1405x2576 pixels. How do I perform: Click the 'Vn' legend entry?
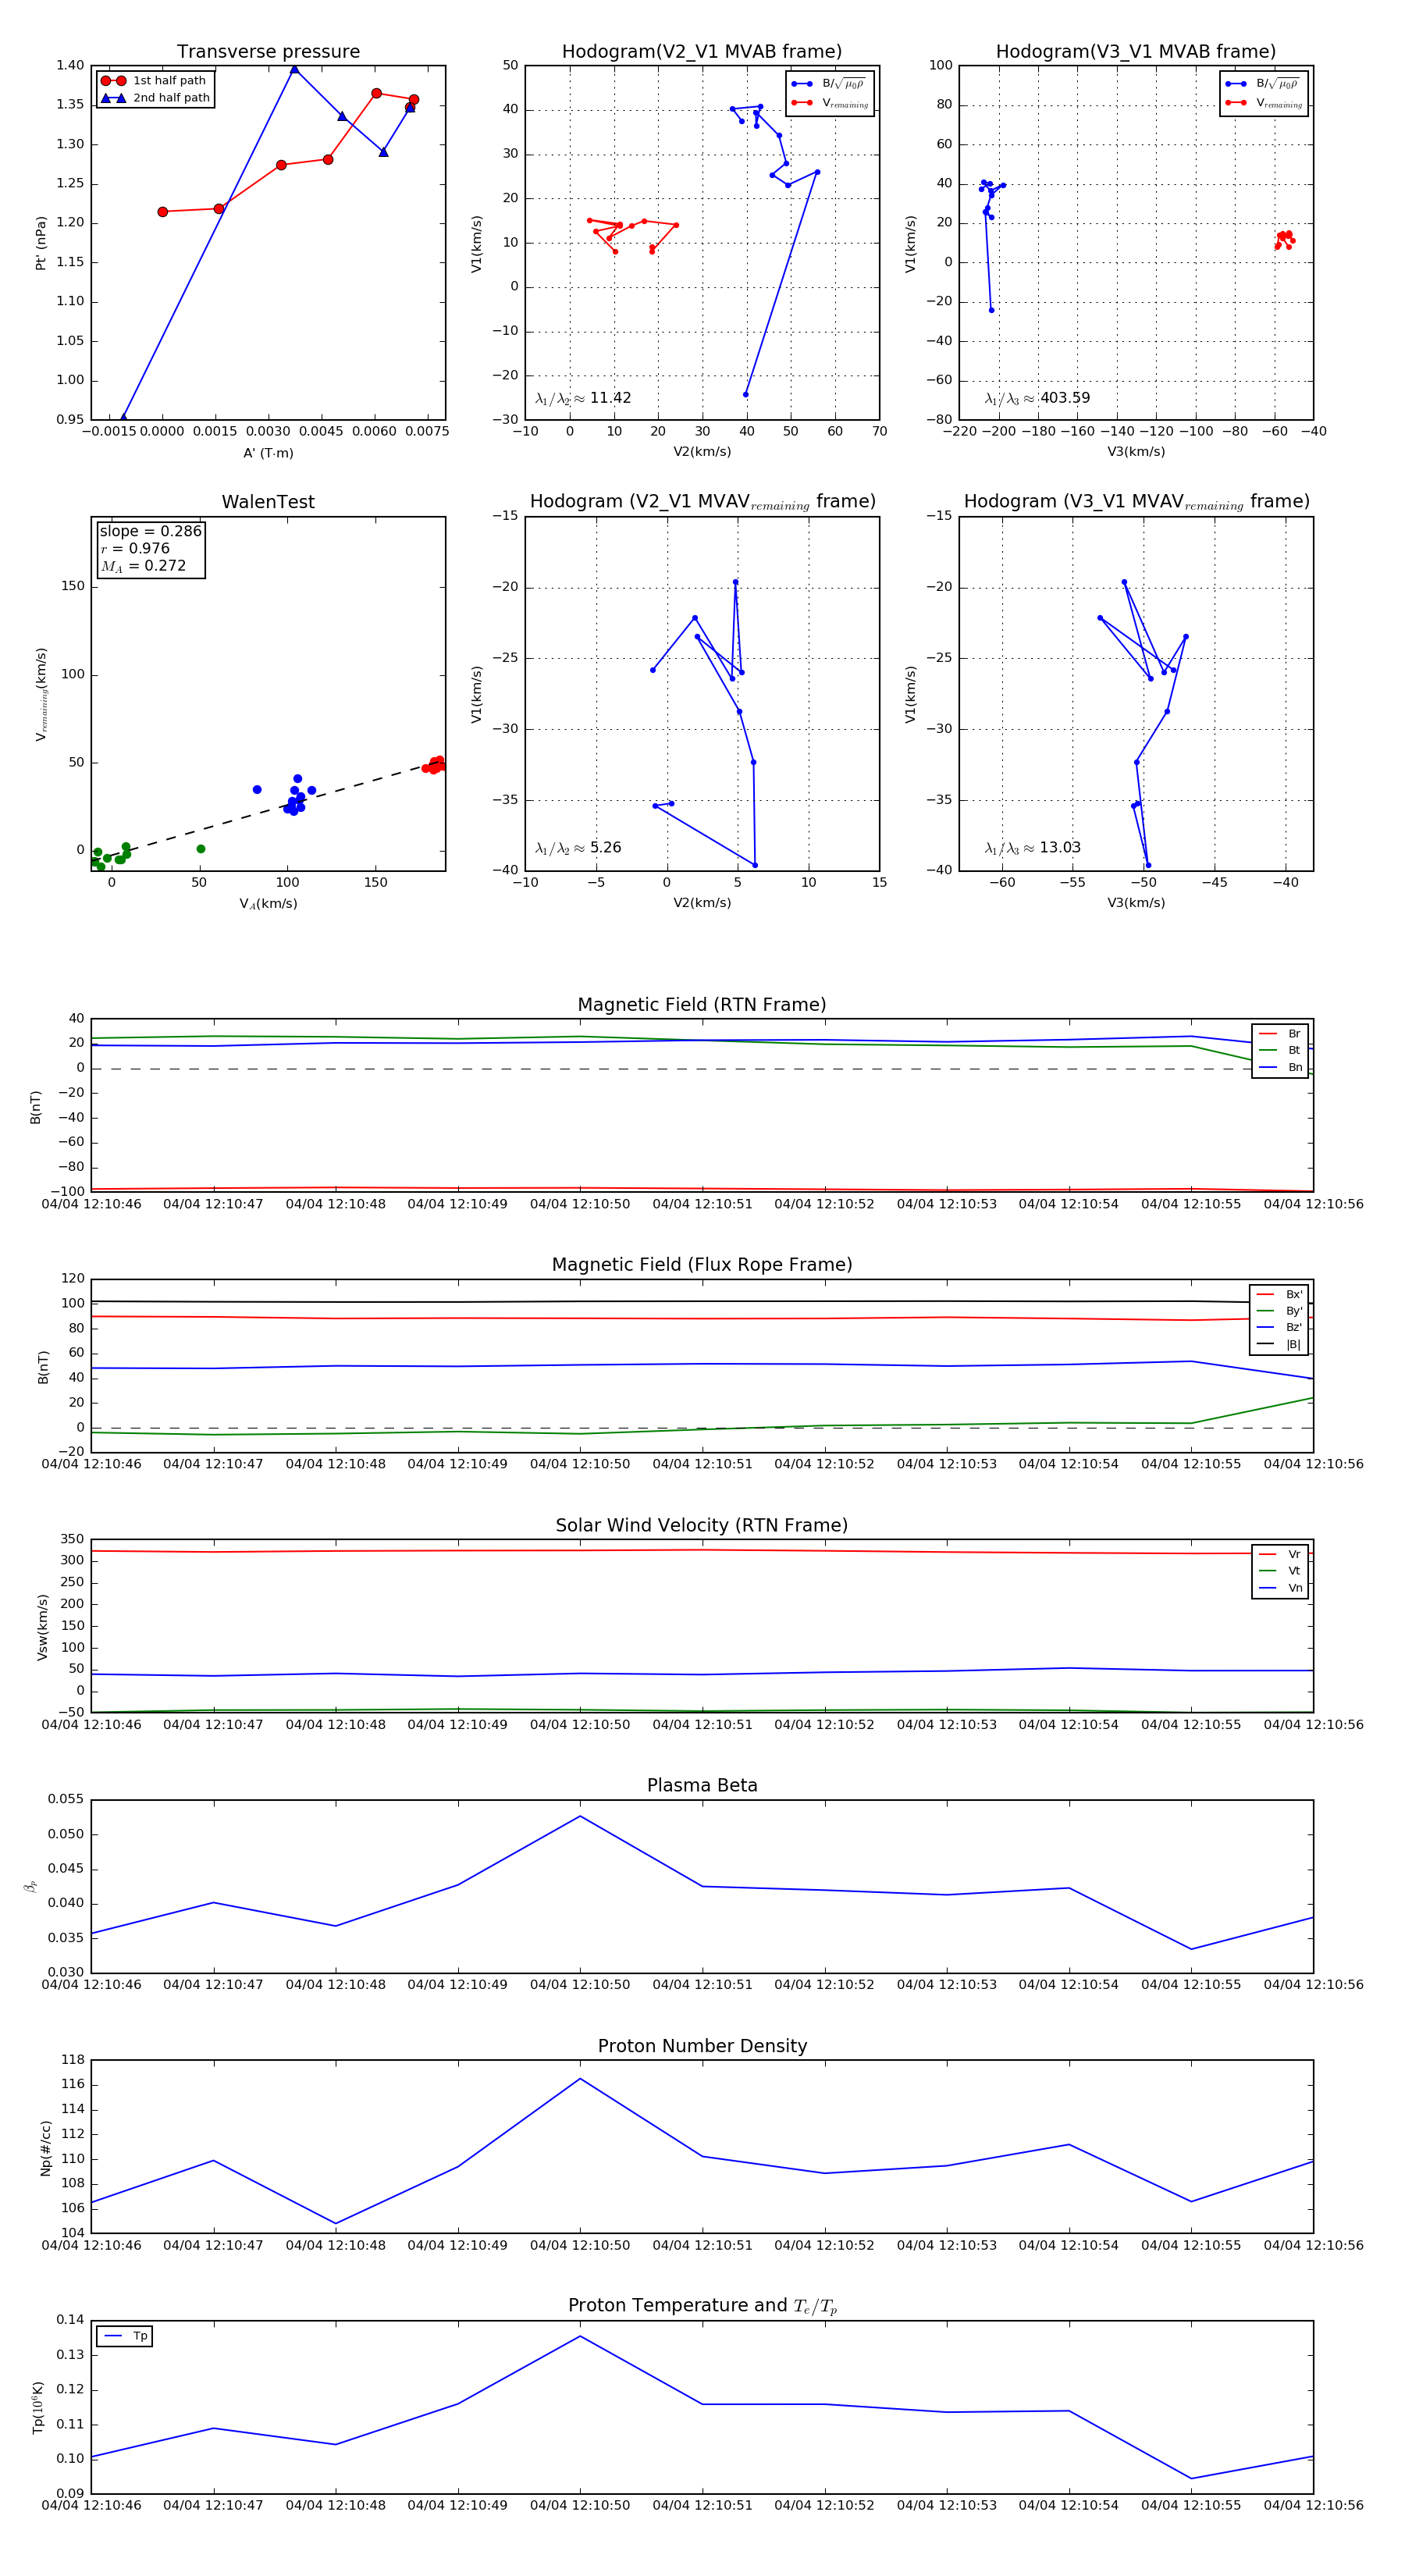tap(1280, 1588)
